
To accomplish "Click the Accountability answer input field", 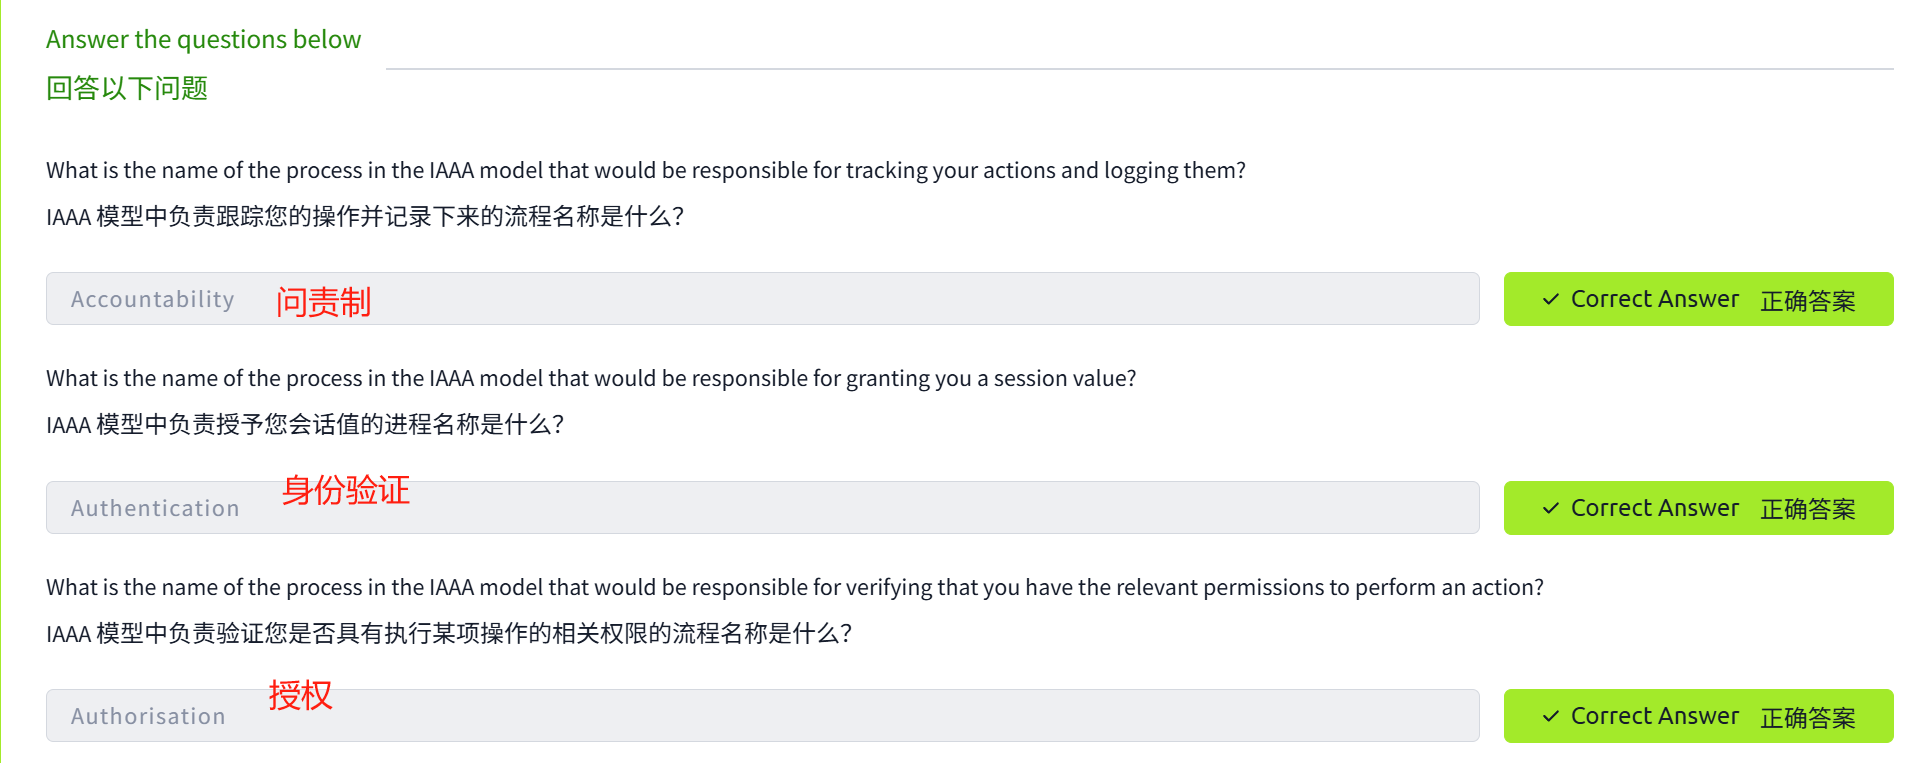I will pos(760,299).
